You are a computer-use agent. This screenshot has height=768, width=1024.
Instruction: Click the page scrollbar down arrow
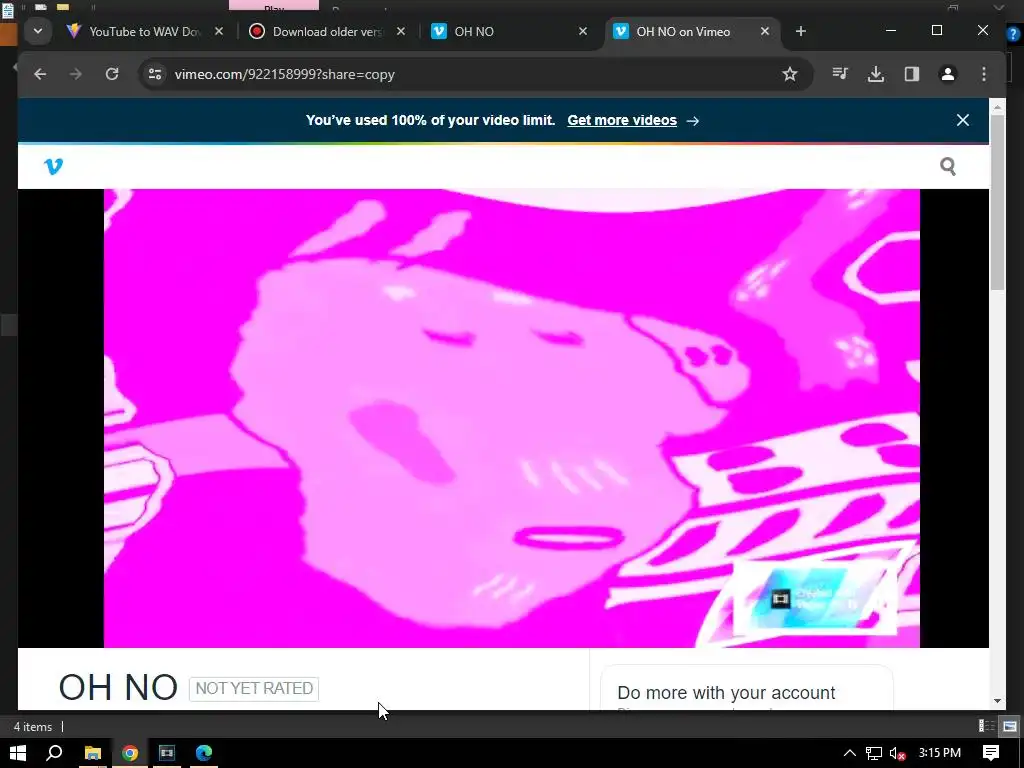point(997,701)
